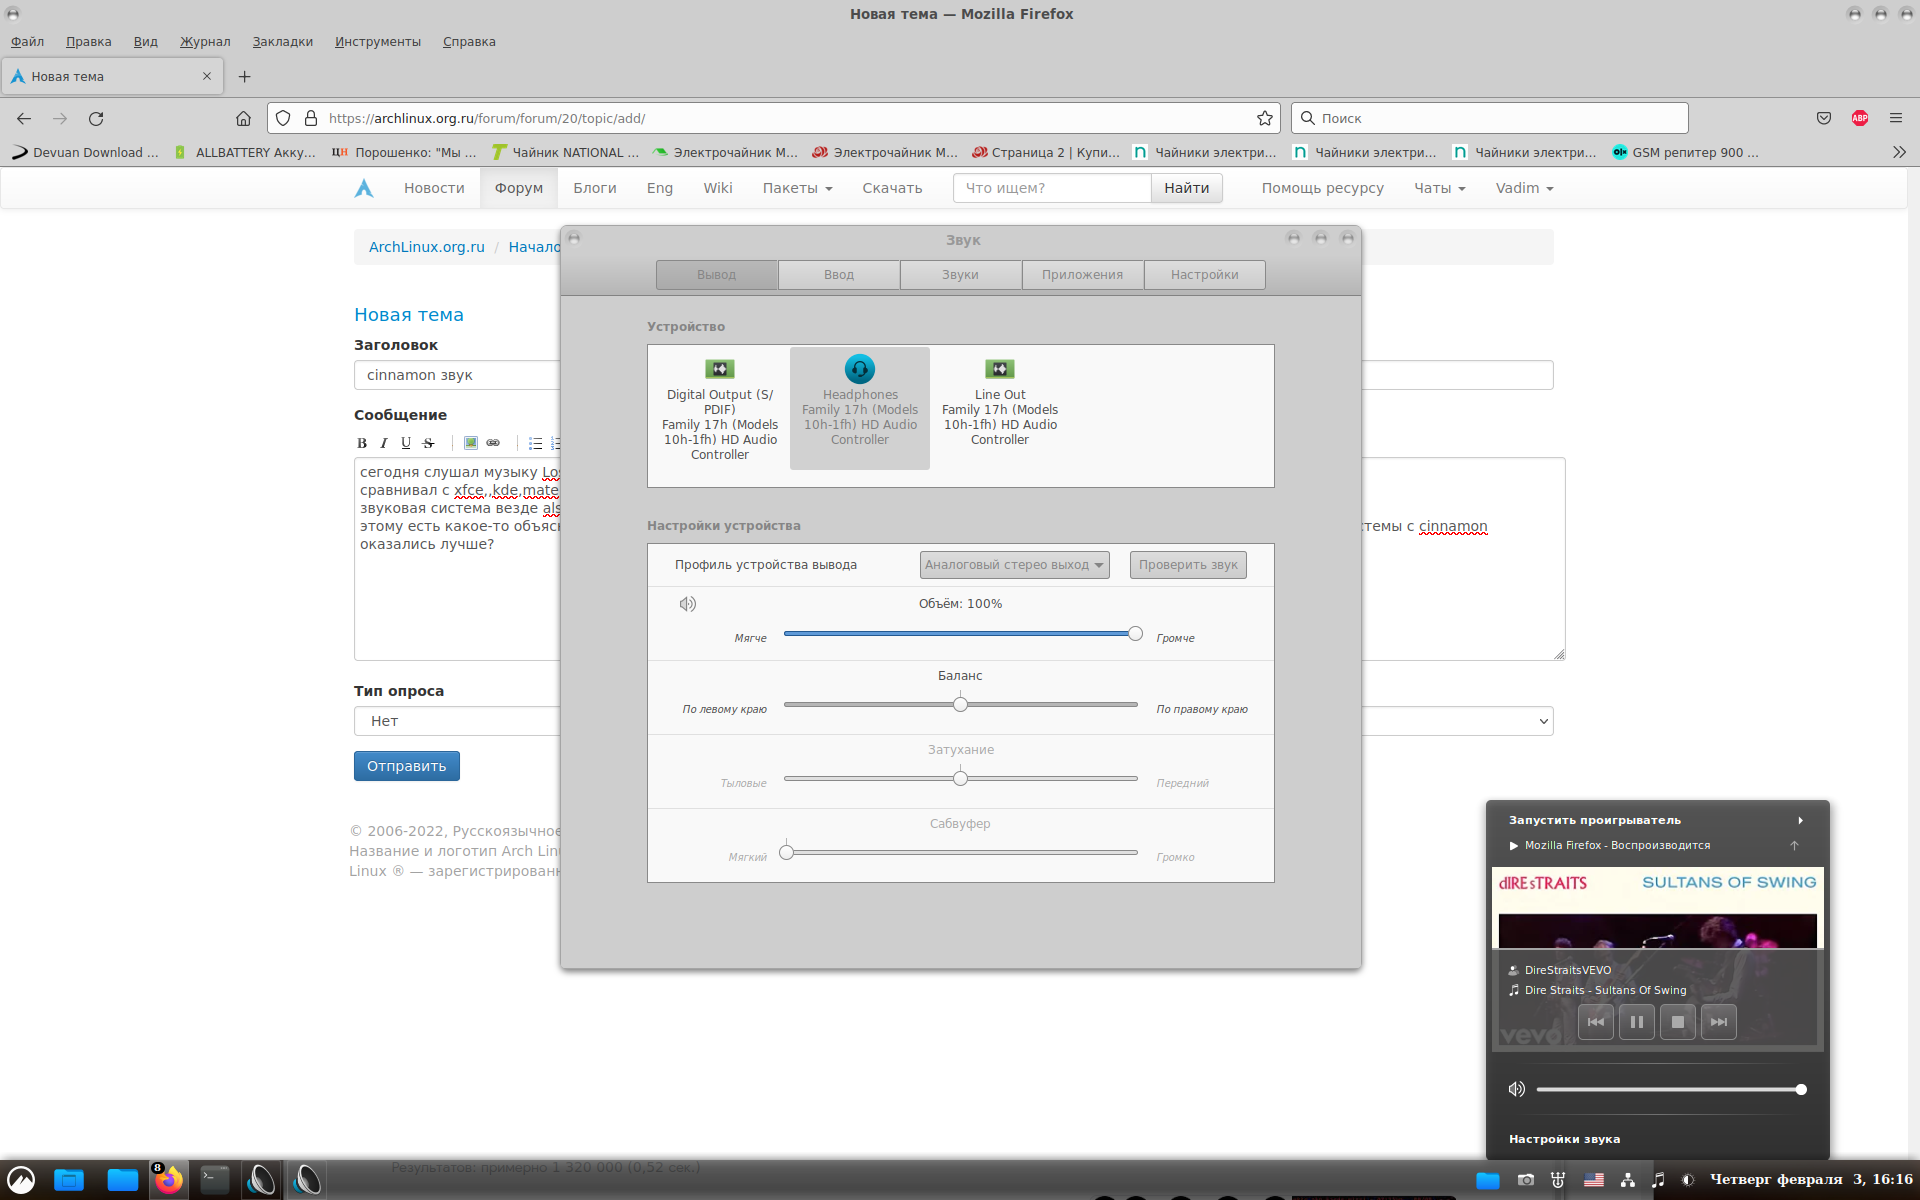This screenshot has width=1920, height=1200.
Task: Stop playback in media applet
Action: 1677,1022
